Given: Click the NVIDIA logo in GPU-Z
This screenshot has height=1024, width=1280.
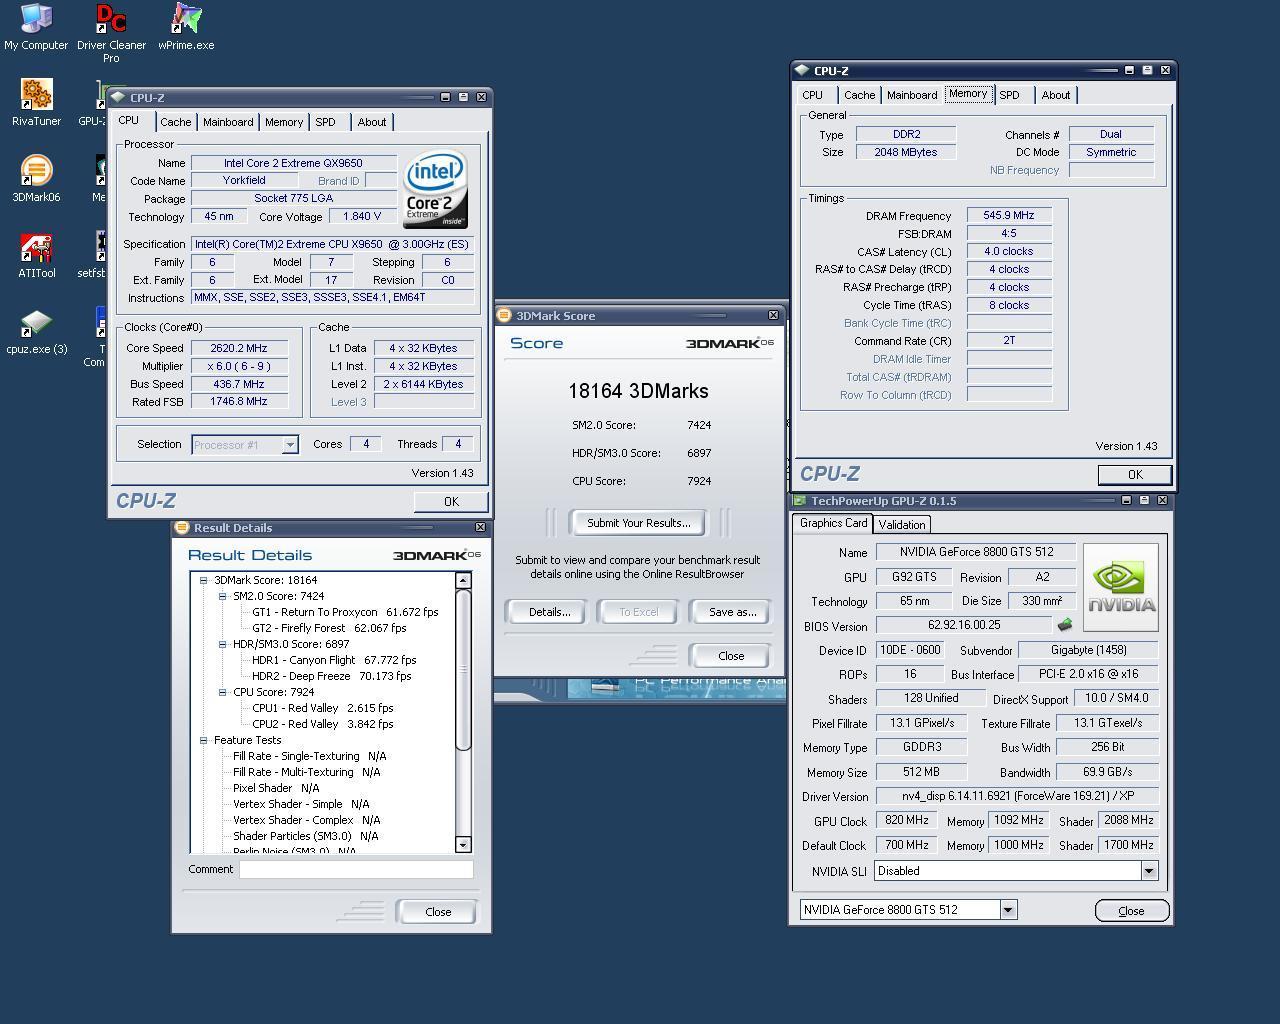Looking at the screenshot, I should tap(1120, 587).
